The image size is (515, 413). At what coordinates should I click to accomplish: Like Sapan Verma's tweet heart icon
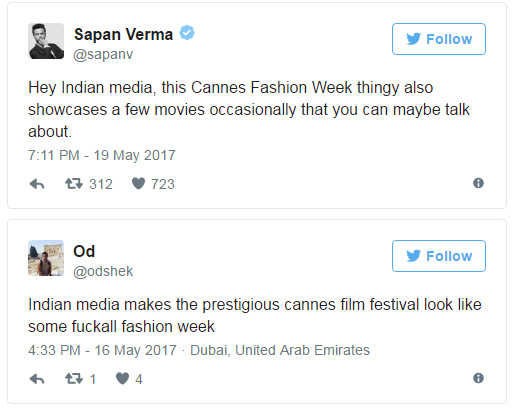click(x=138, y=184)
